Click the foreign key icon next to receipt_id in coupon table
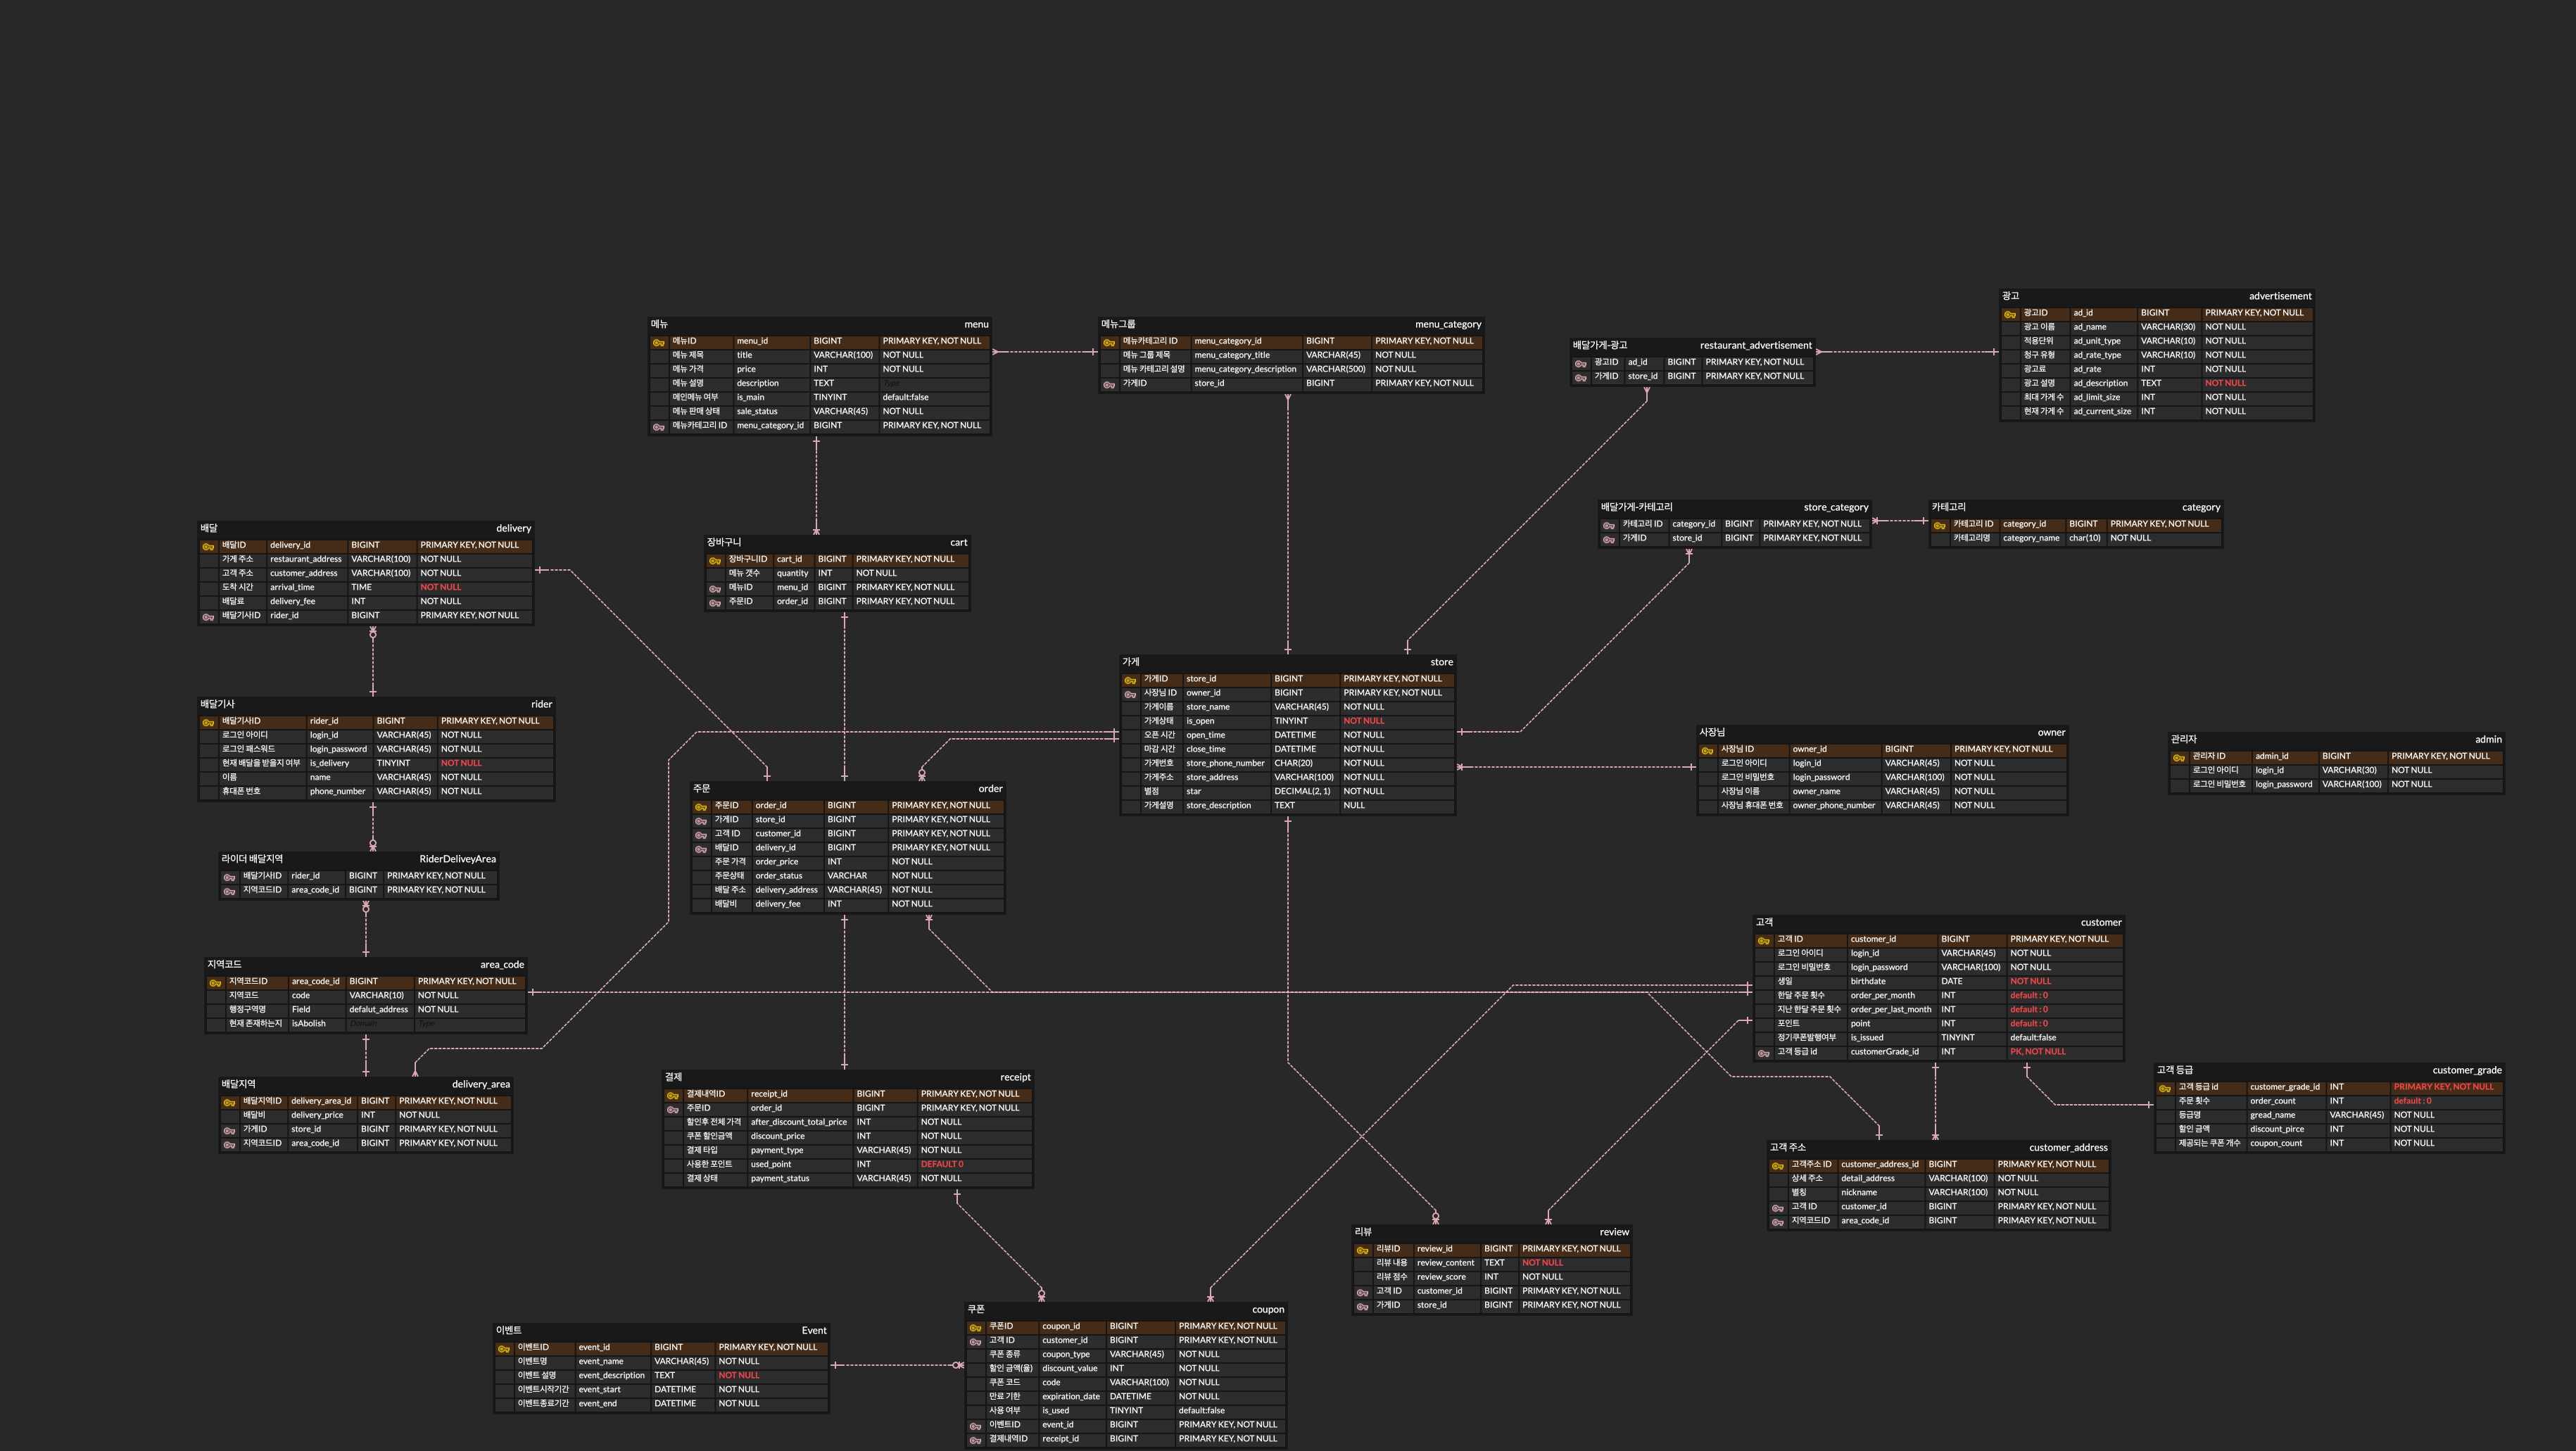This screenshot has width=2576, height=1451. click(975, 1440)
